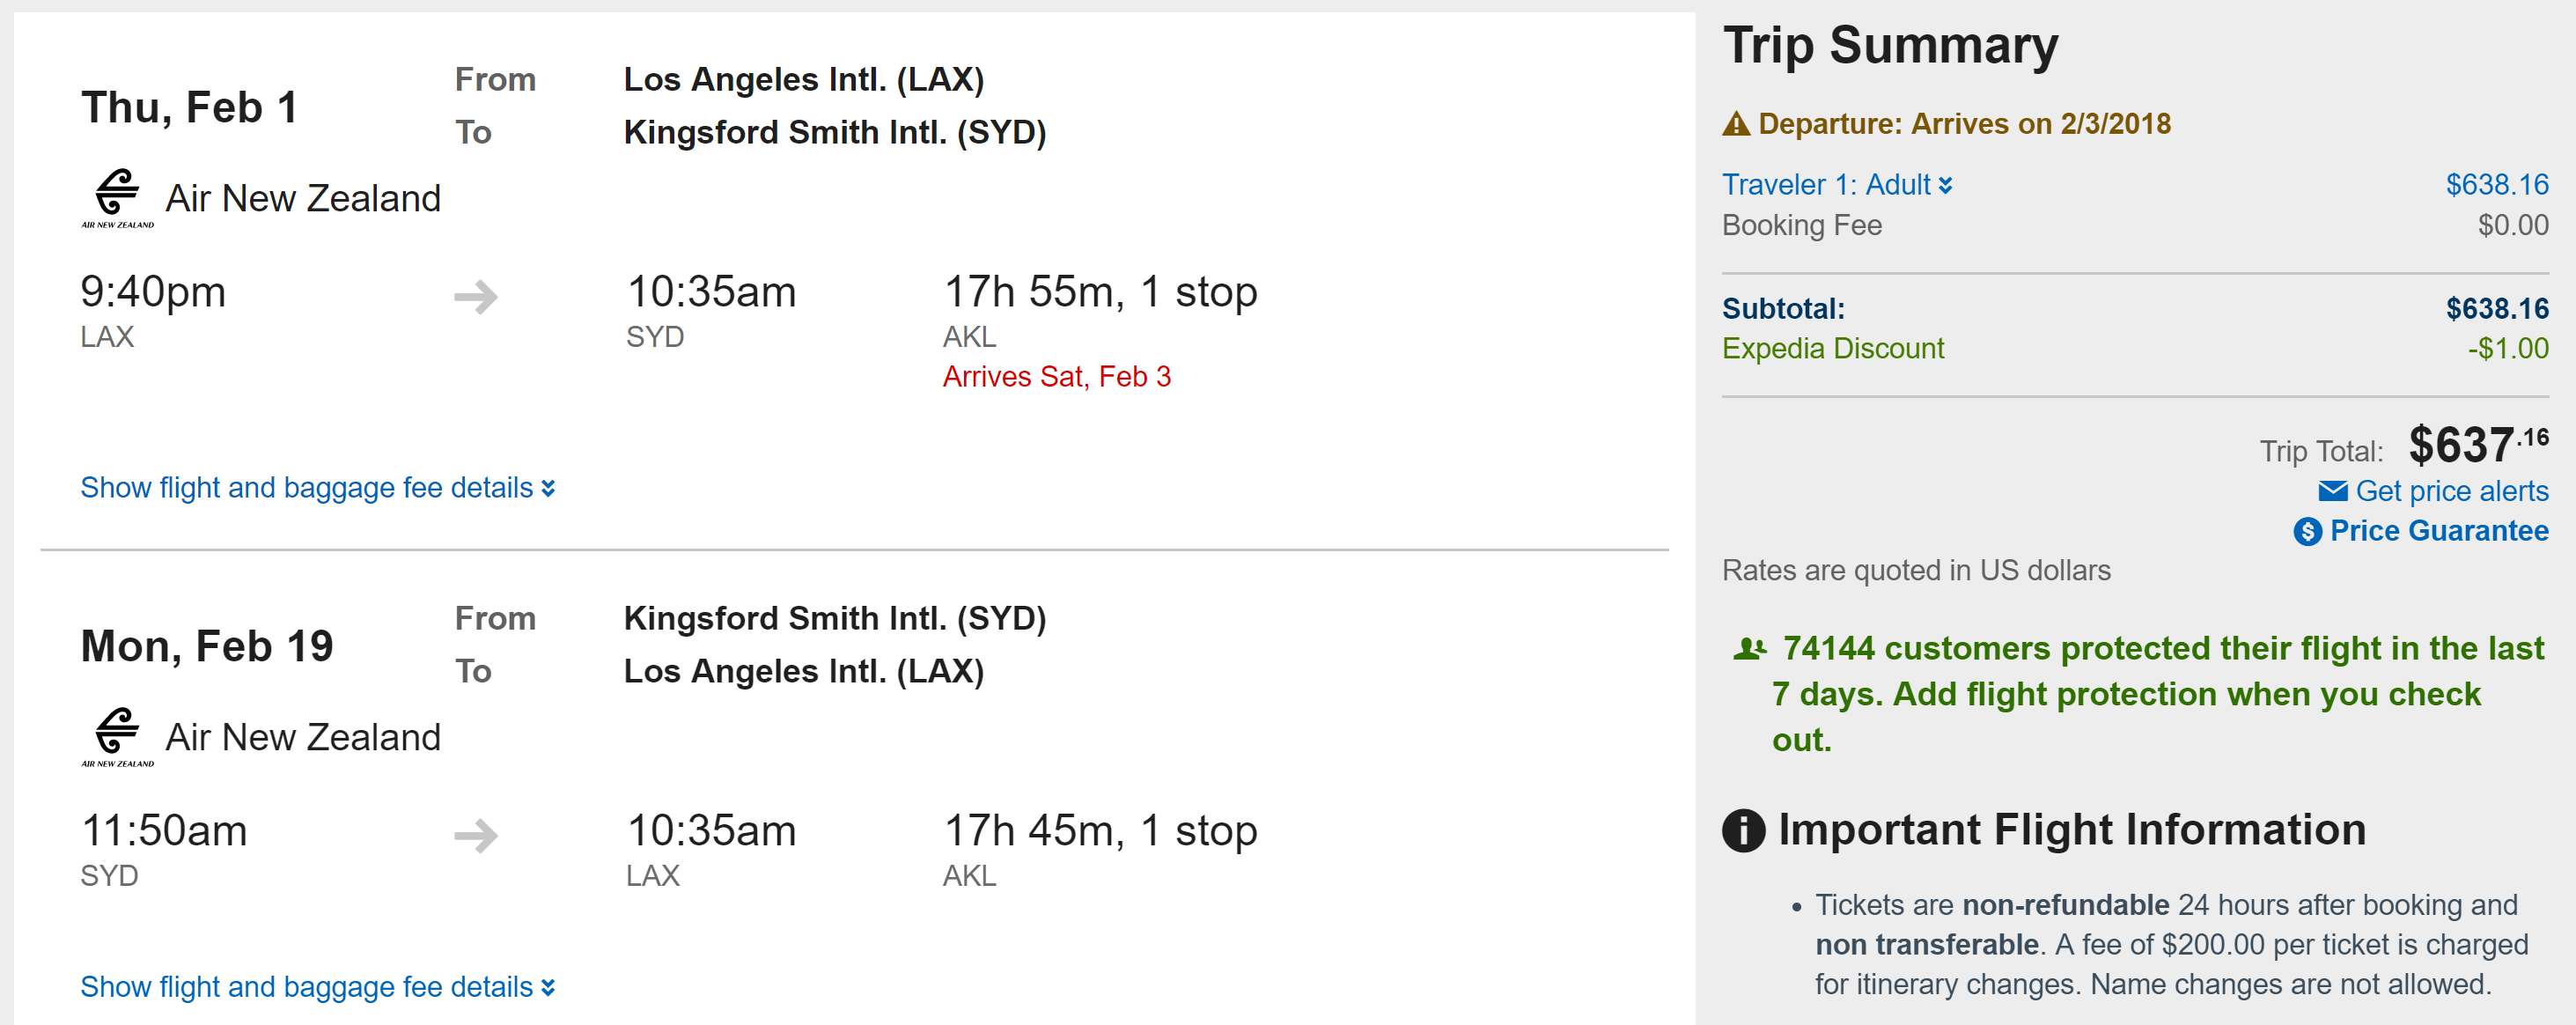Viewport: 2576px width, 1025px height.
Task: Click the Air New Zealand logo on Feb 1 flight
Action: (117, 197)
